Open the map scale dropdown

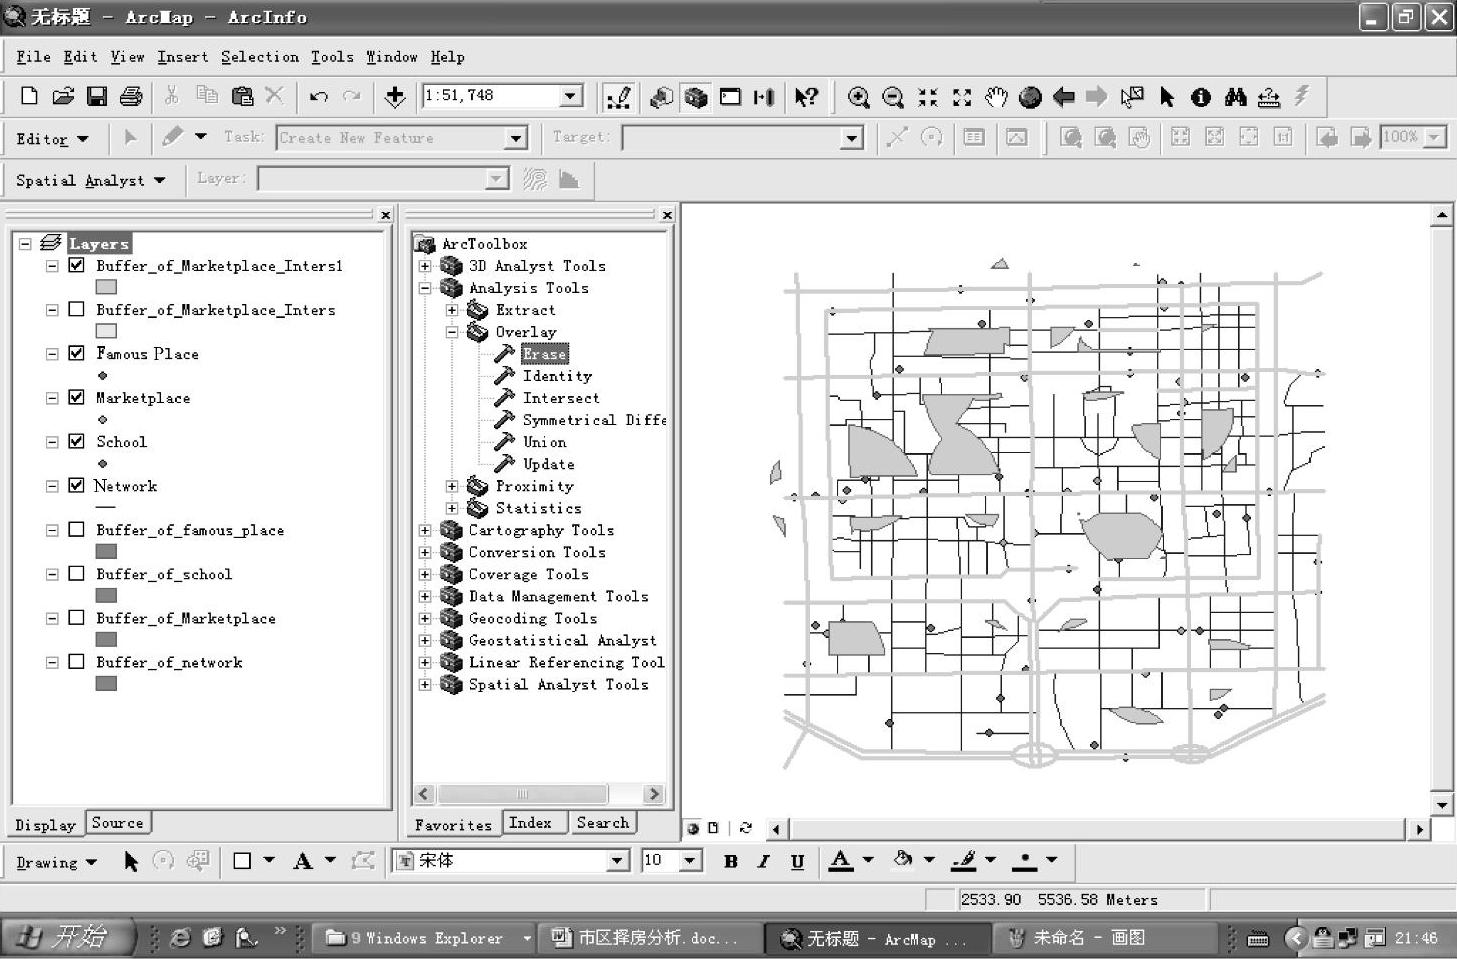(571, 96)
